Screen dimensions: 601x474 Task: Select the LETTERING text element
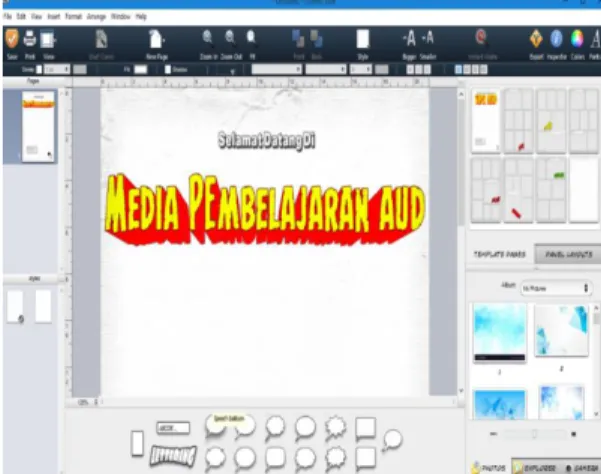tap(173, 456)
